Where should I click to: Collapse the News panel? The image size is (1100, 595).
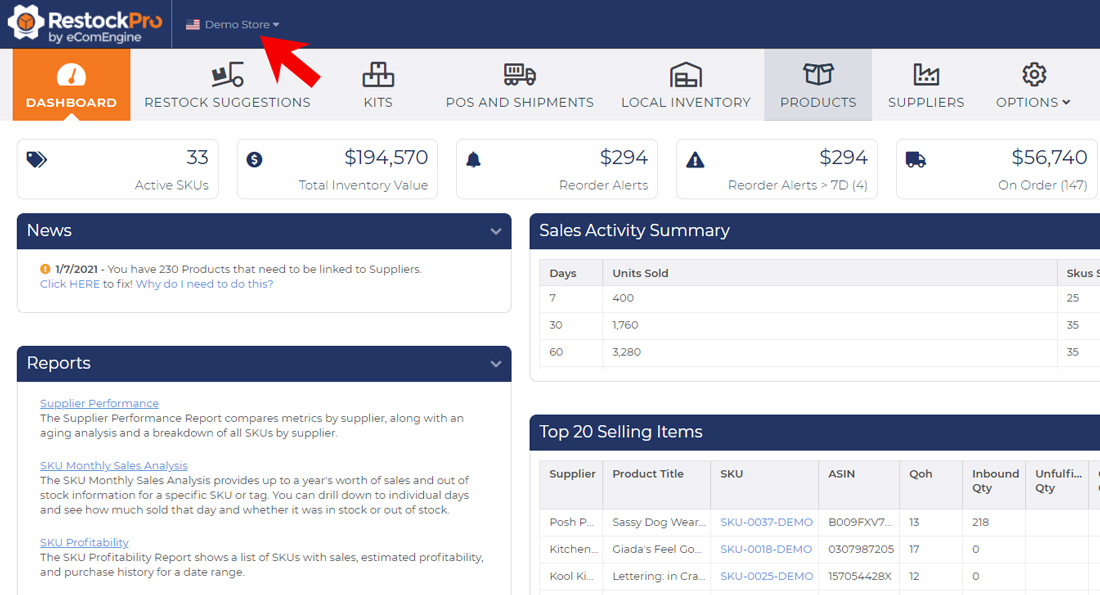pyautogui.click(x=496, y=231)
